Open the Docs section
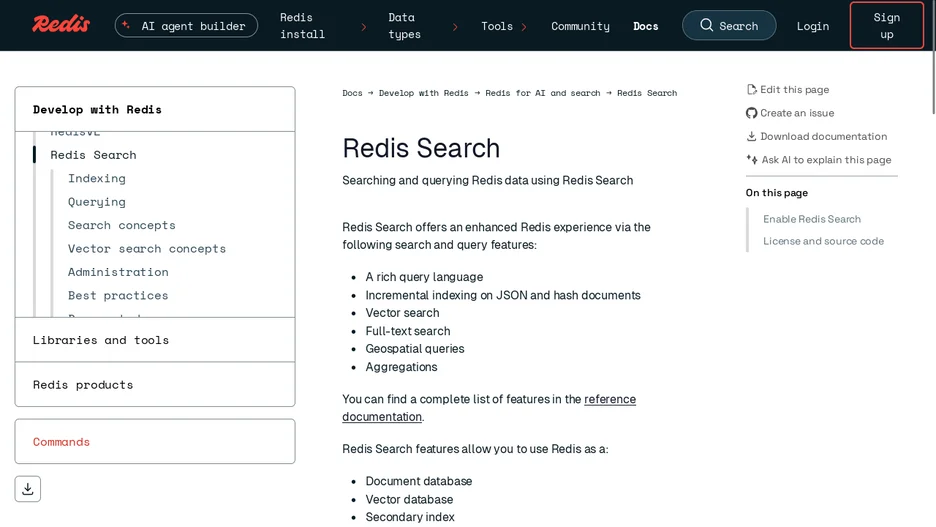The height and width of the screenshot is (527, 936). click(645, 26)
